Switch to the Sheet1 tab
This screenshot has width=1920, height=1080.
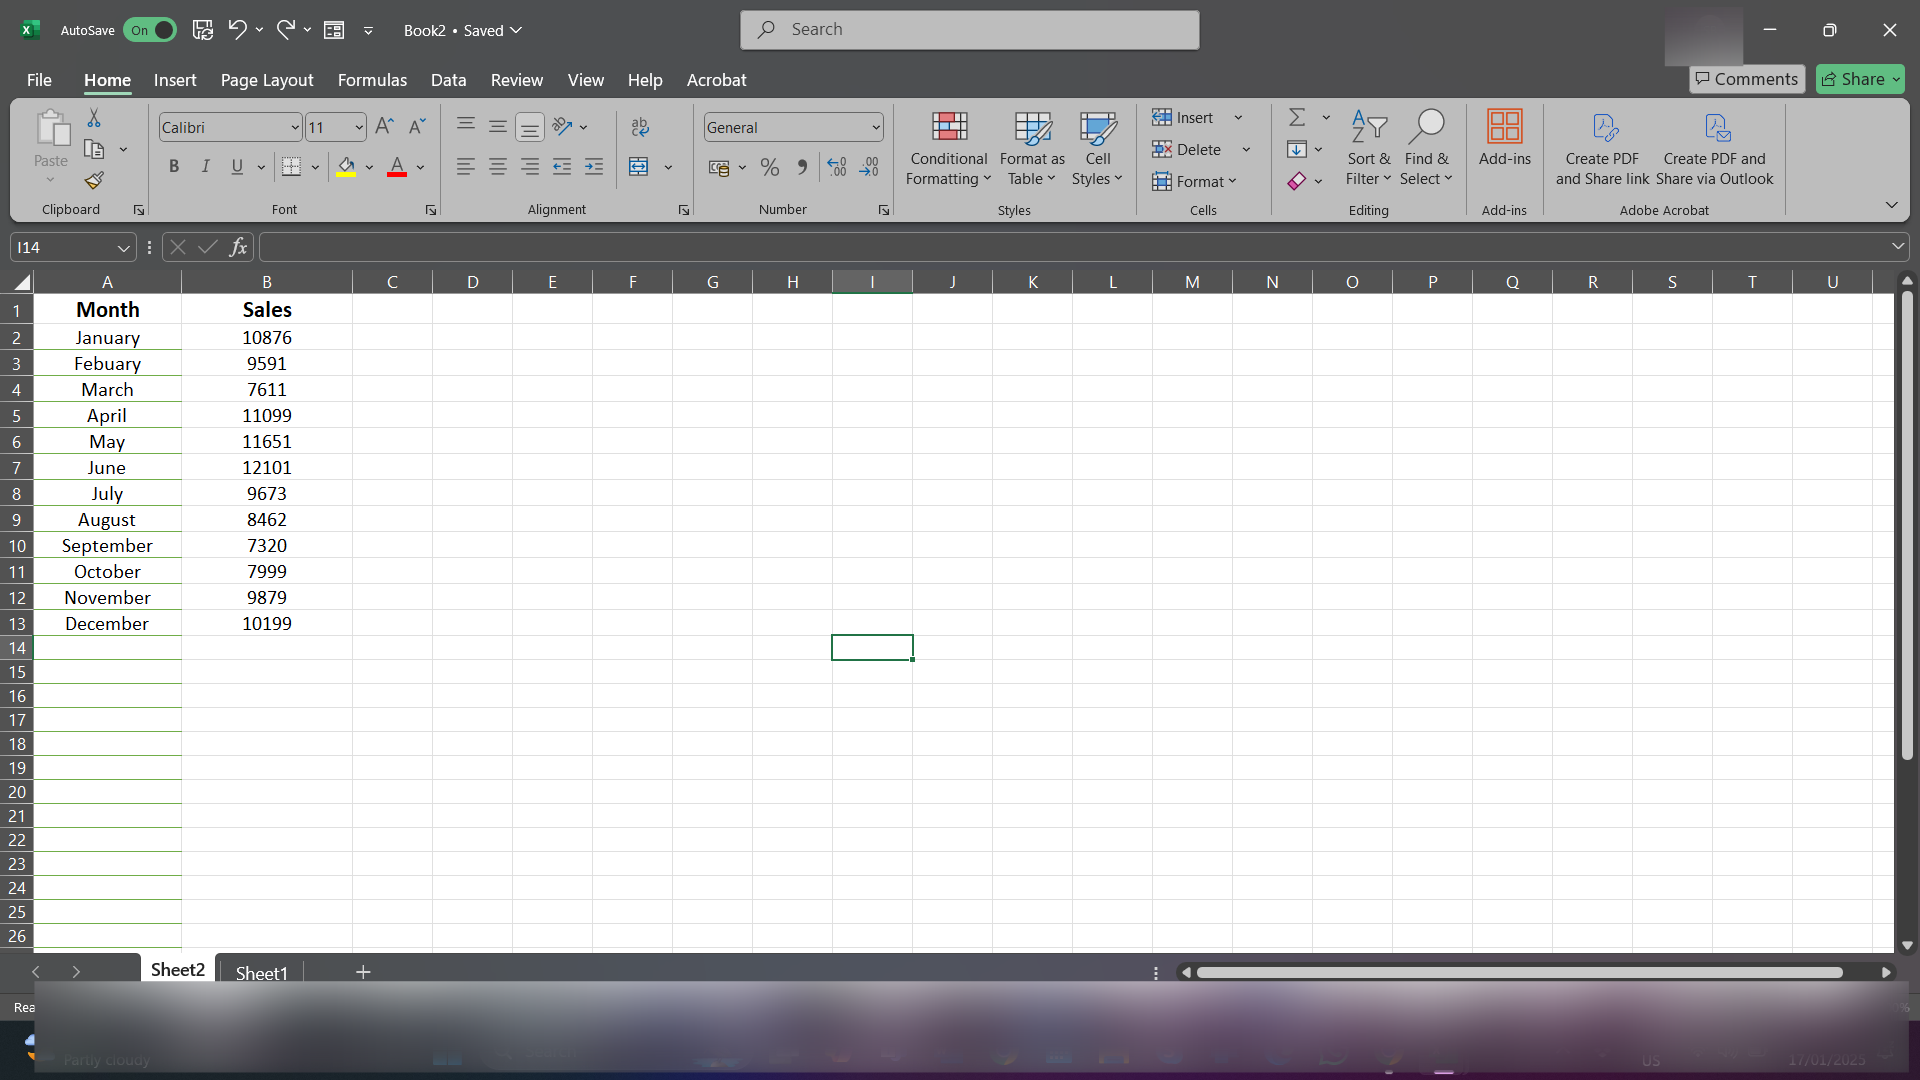261,972
